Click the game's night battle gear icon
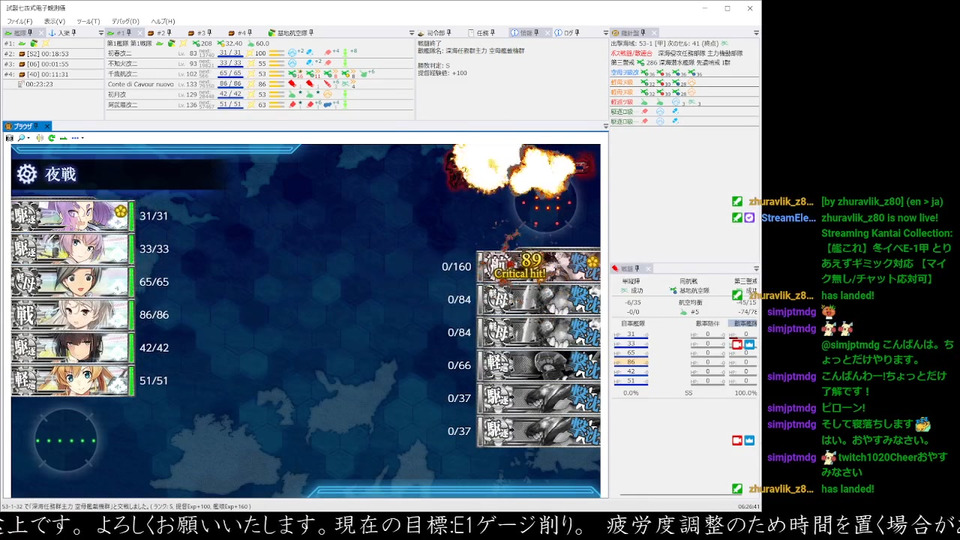The height and width of the screenshot is (540, 960). (x=26, y=174)
